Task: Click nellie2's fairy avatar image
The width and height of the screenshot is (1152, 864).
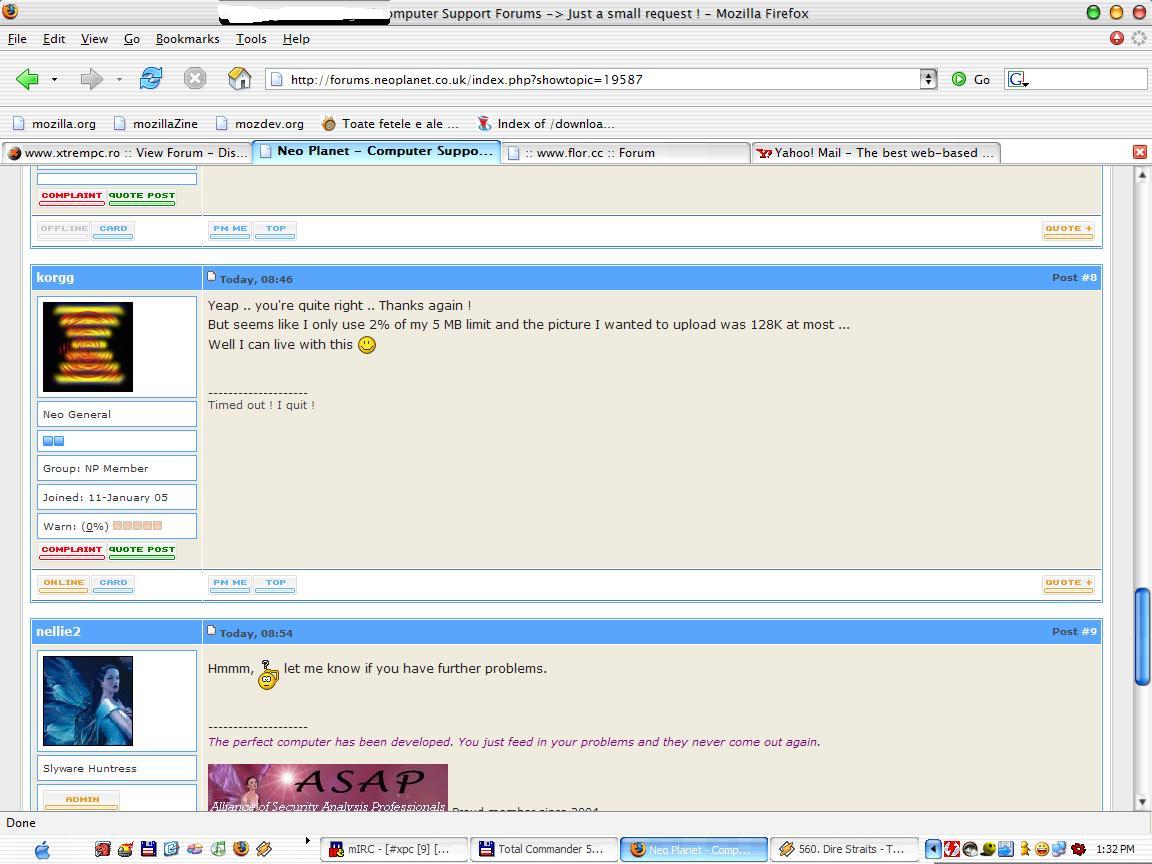Action: coord(88,701)
